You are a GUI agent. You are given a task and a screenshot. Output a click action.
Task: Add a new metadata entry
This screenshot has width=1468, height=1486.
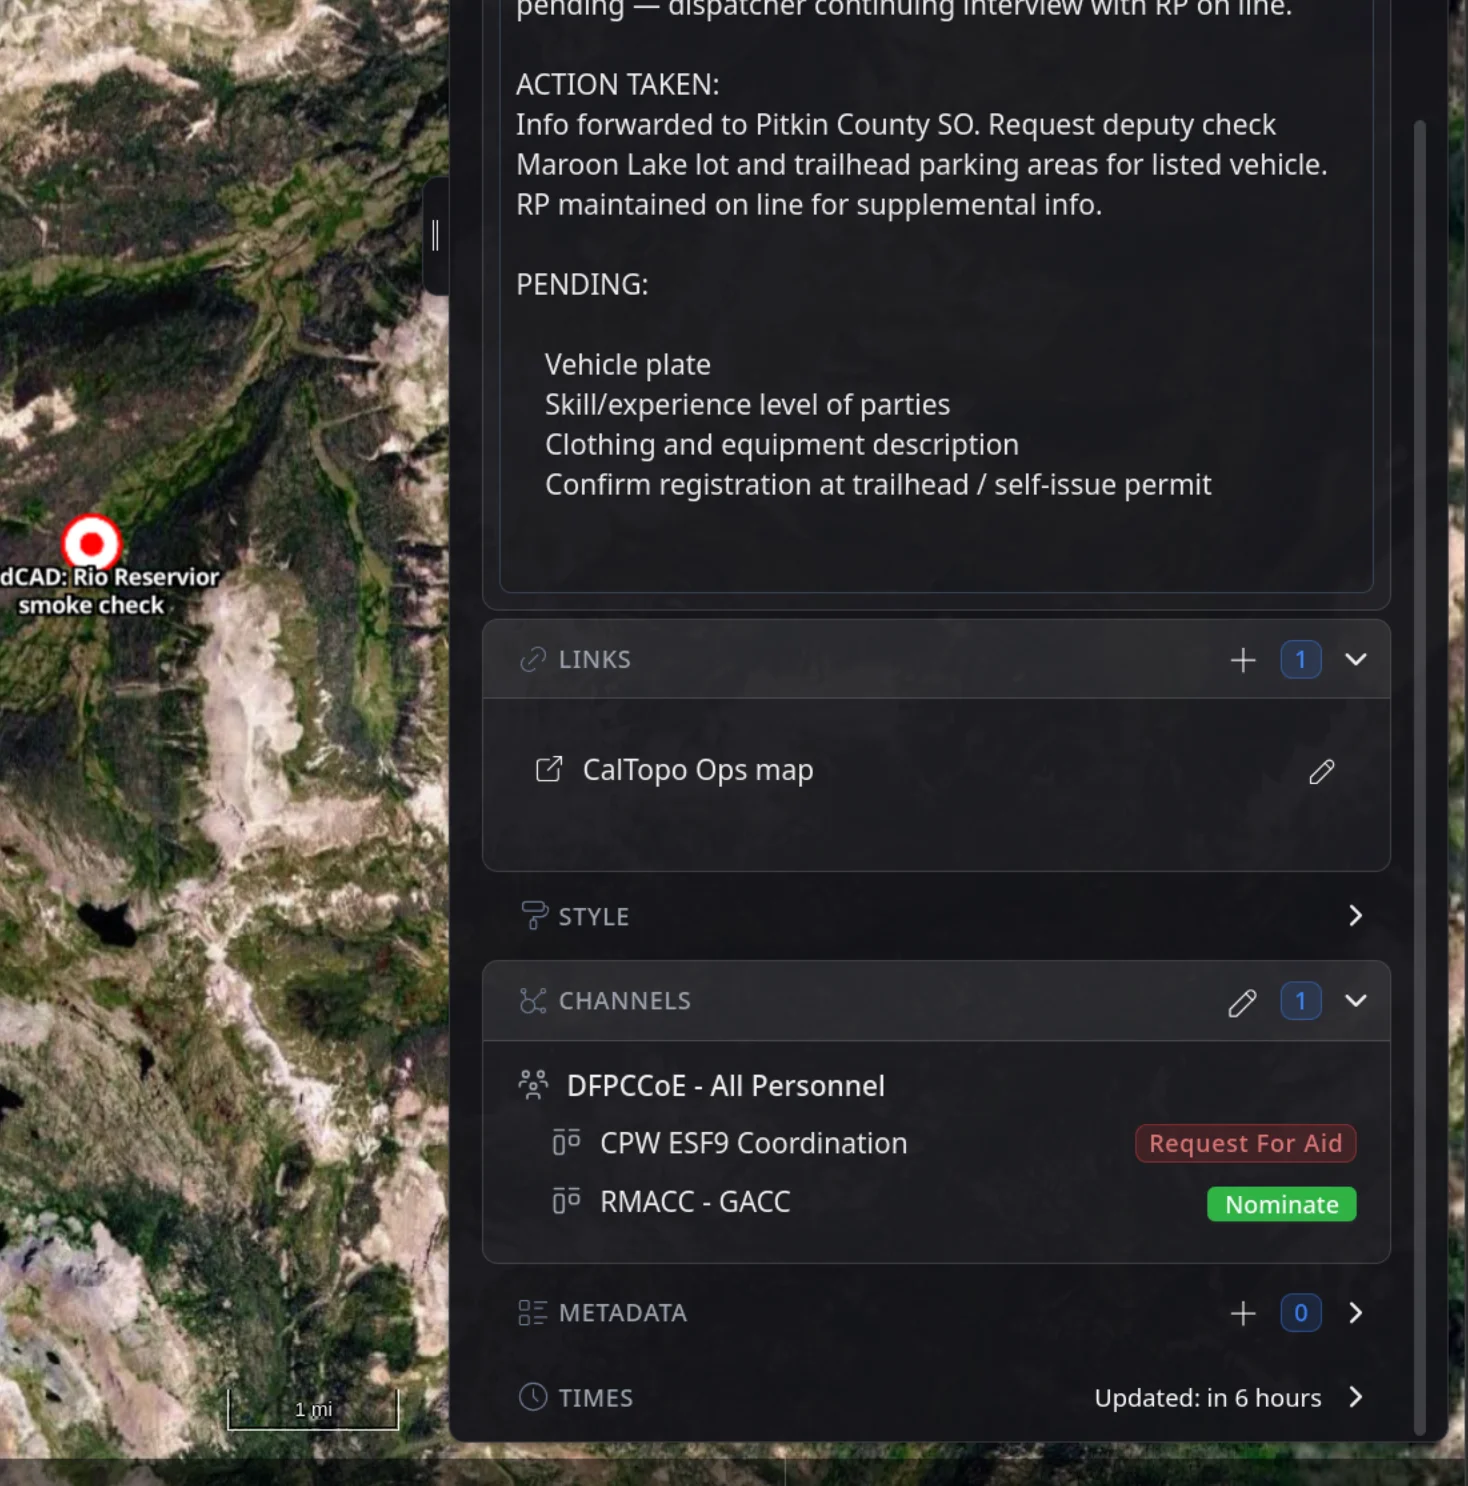coord(1243,1313)
